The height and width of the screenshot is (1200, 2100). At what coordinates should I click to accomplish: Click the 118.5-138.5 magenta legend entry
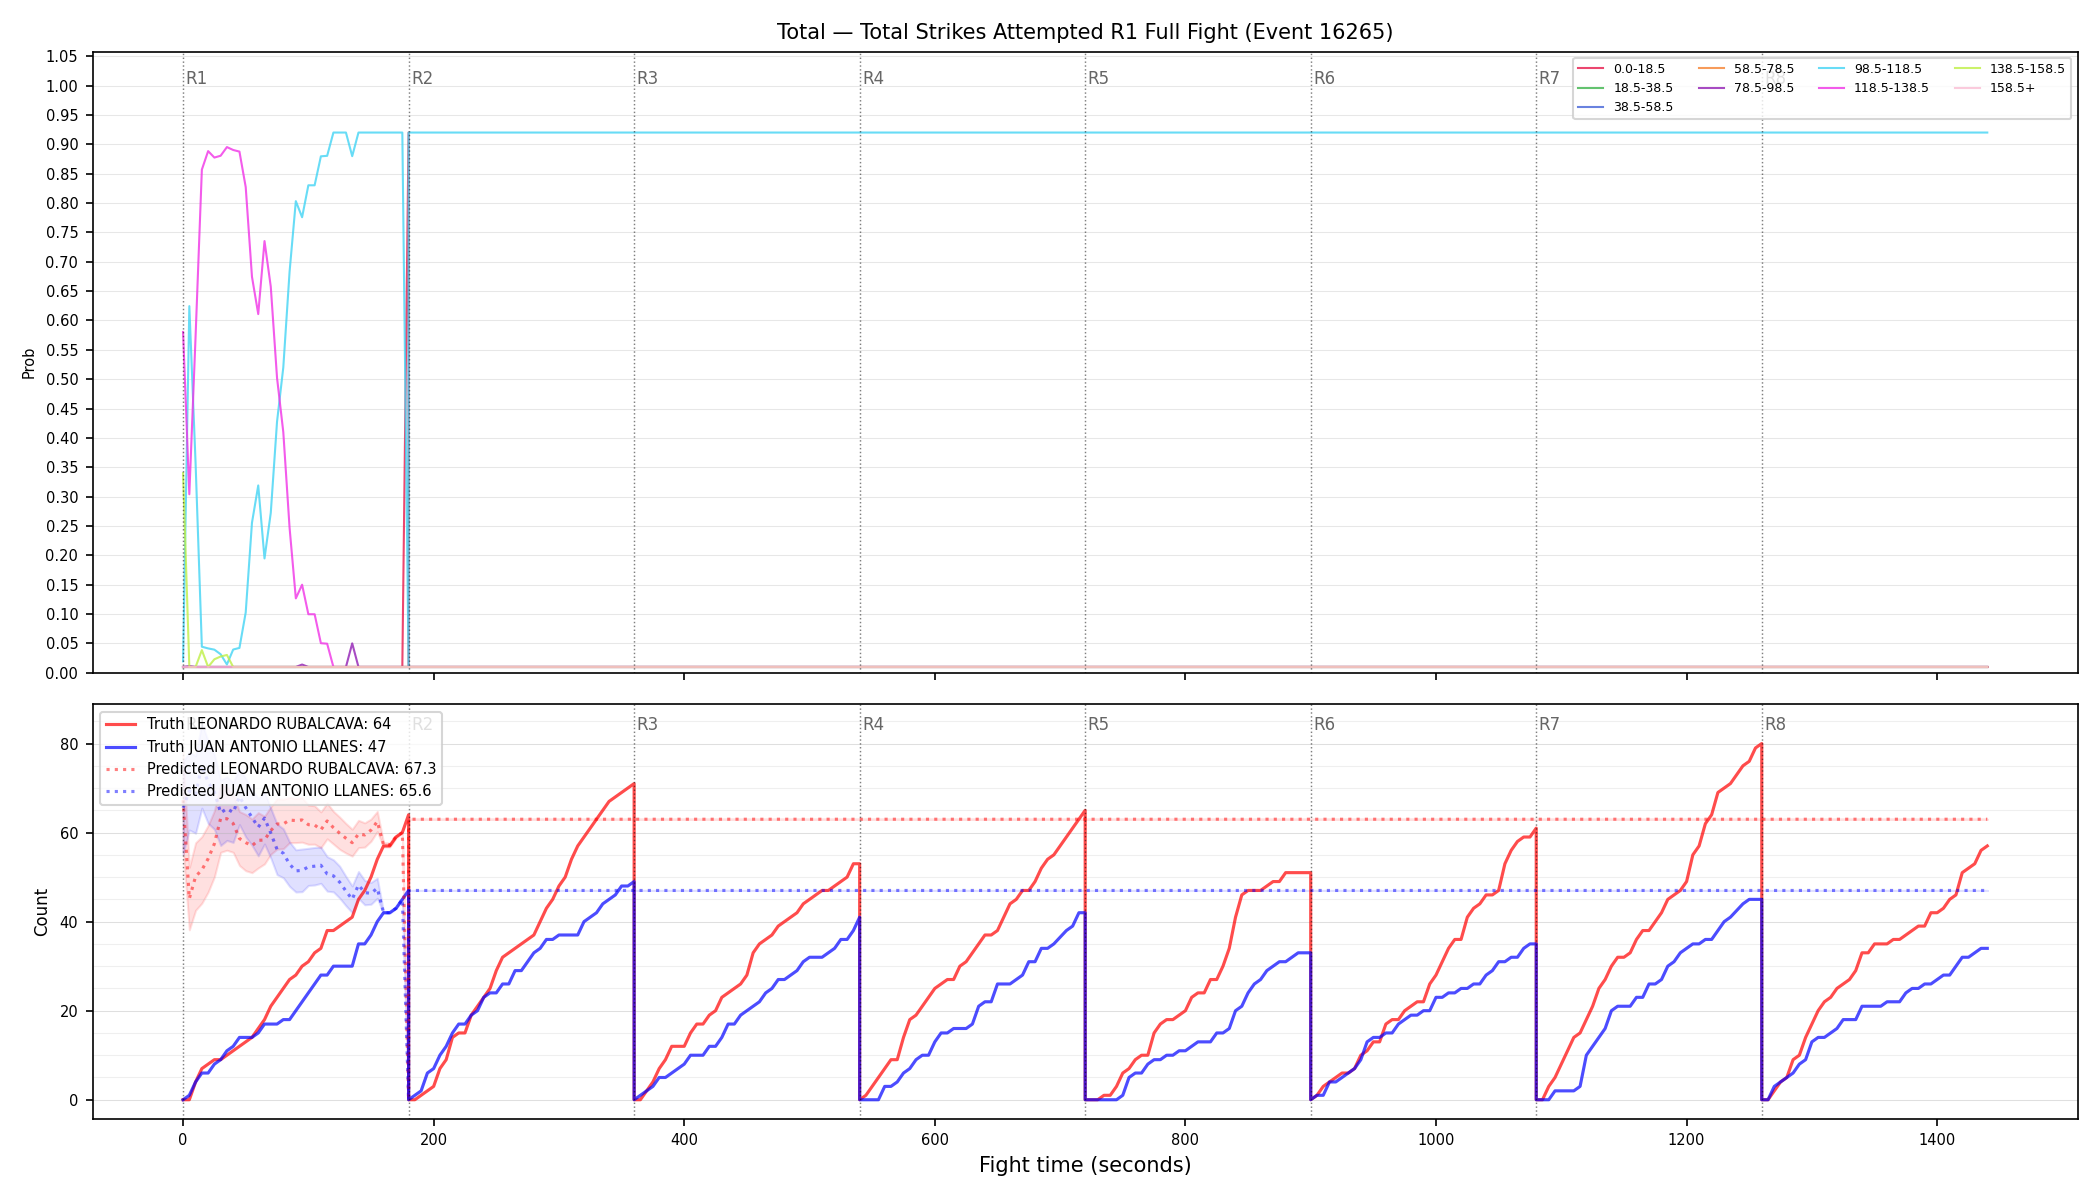click(1874, 88)
